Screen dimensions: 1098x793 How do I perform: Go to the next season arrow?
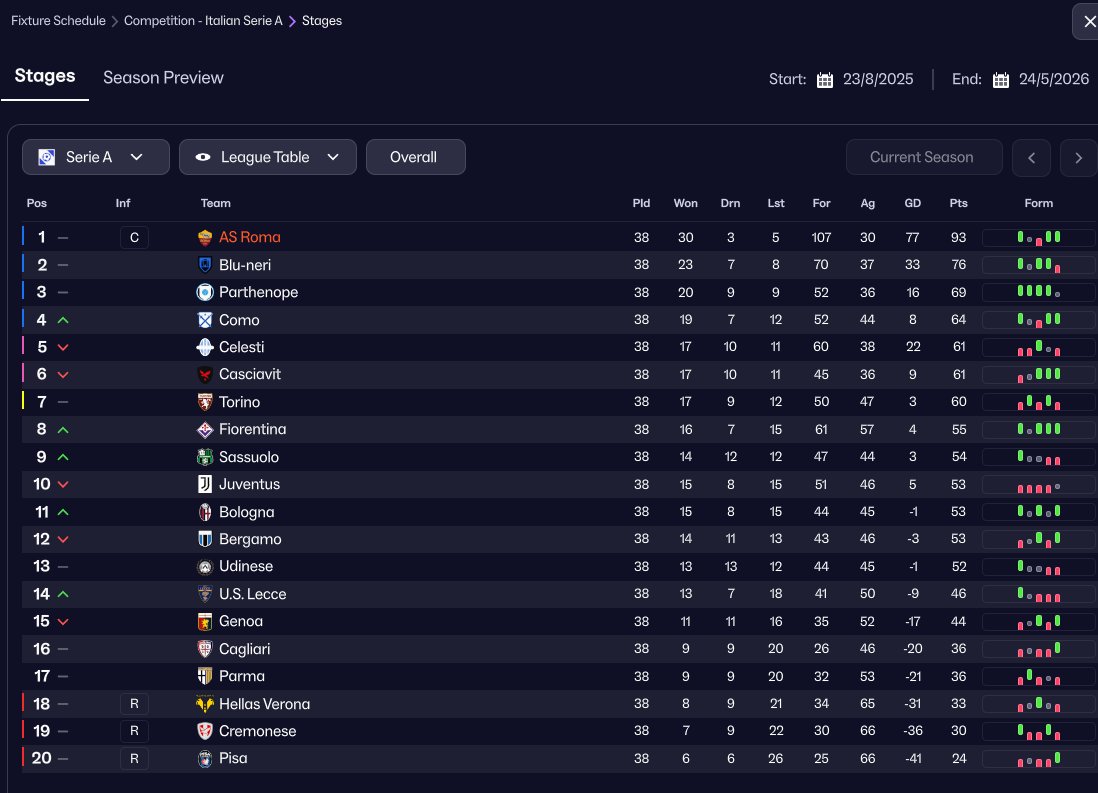pos(1078,157)
